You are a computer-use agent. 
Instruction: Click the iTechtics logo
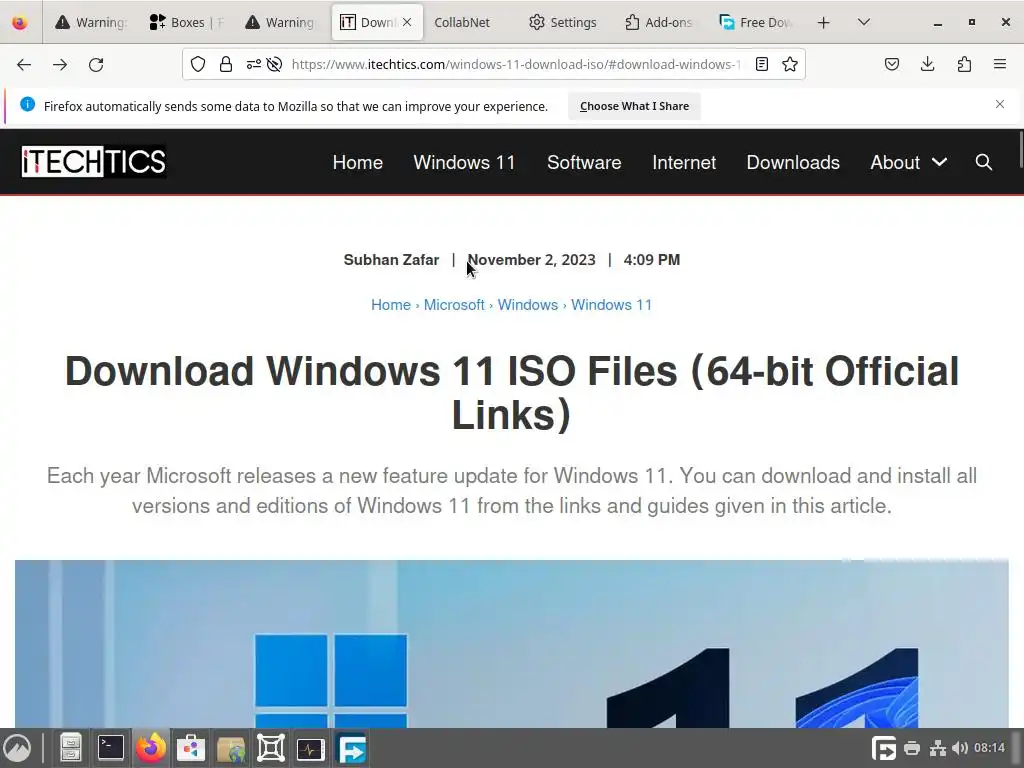pyautogui.click(x=93, y=162)
